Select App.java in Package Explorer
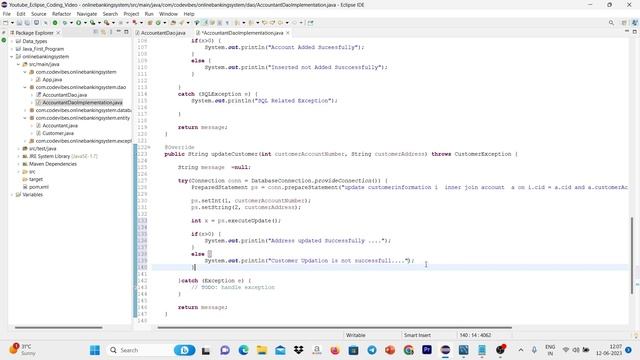 [x=52, y=80]
